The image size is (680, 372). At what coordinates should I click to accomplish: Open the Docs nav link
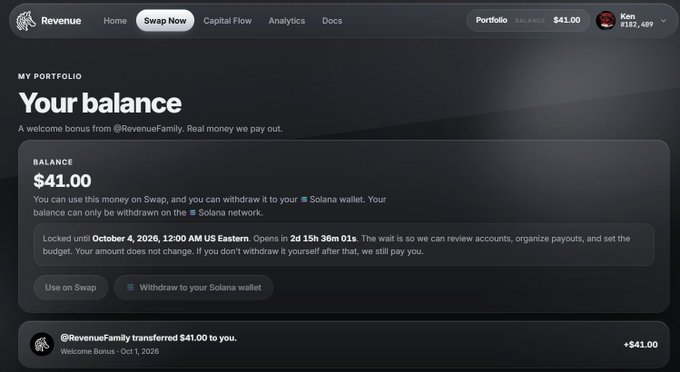pos(332,21)
